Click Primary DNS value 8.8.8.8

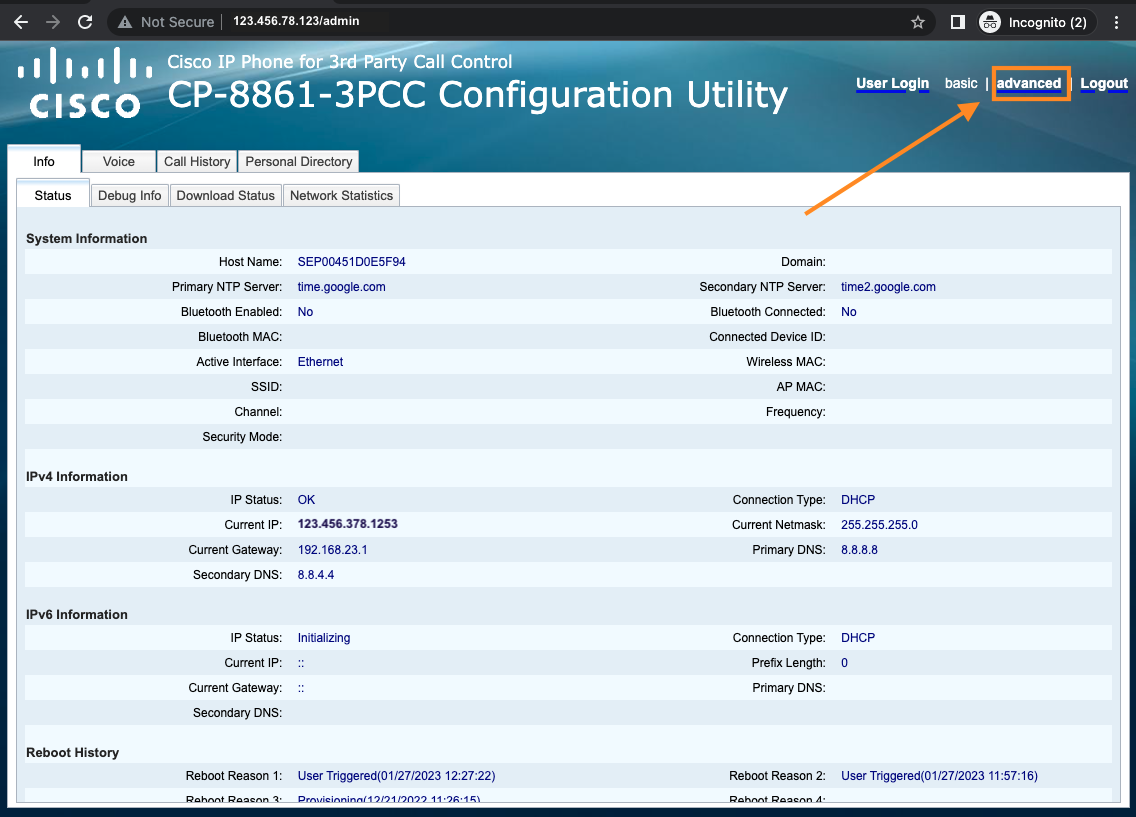(x=859, y=550)
